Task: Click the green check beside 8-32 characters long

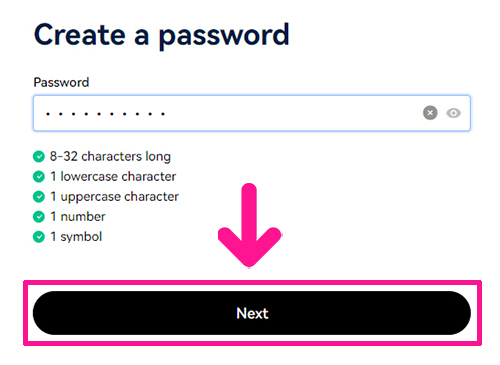Action: click(39, 156)
